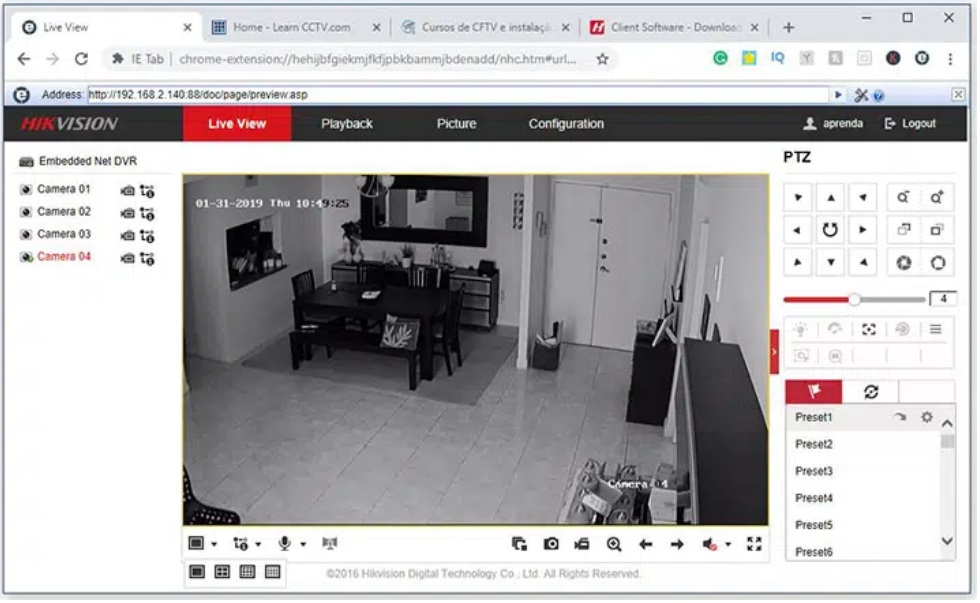This screenshot has width=980, height=603.
Task: Activate two-way audio microphone icon
Action: pyautogui.click(x=283, y=541)
